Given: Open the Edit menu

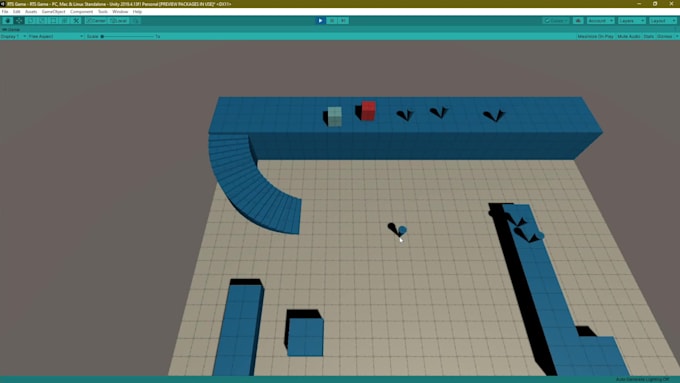Looking at the screenshot, I should coord(16,12).
